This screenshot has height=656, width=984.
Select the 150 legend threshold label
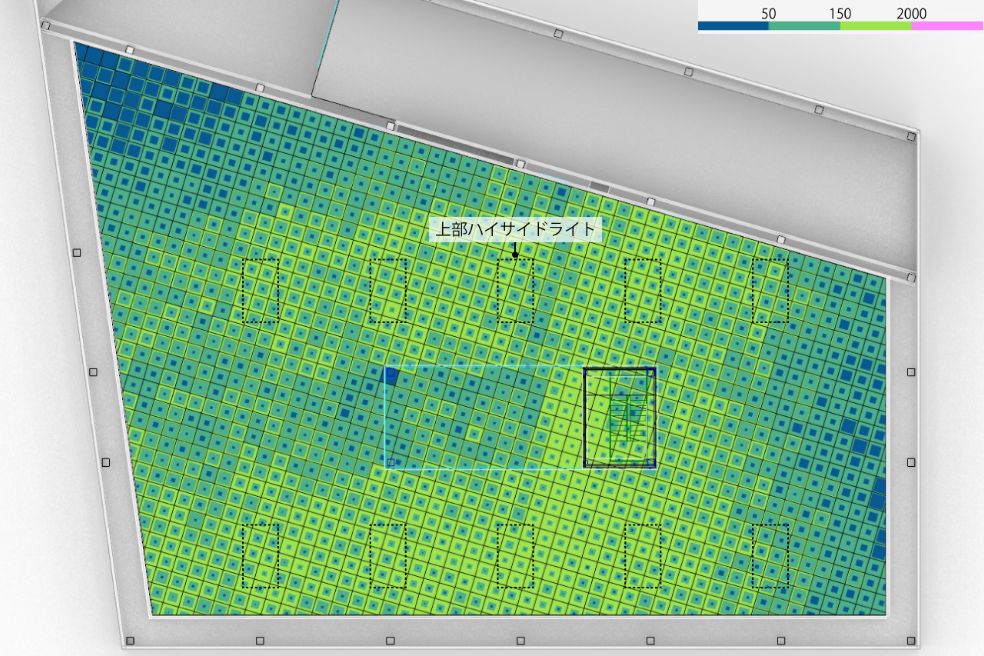(x=840, y=13)
